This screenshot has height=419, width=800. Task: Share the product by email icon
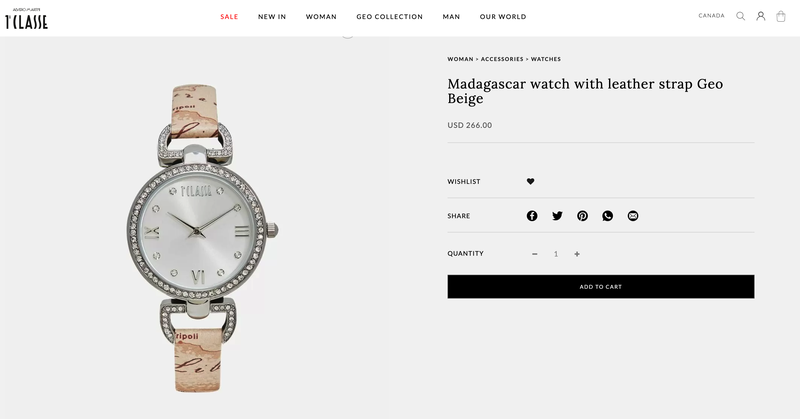[x=633, y=216]
